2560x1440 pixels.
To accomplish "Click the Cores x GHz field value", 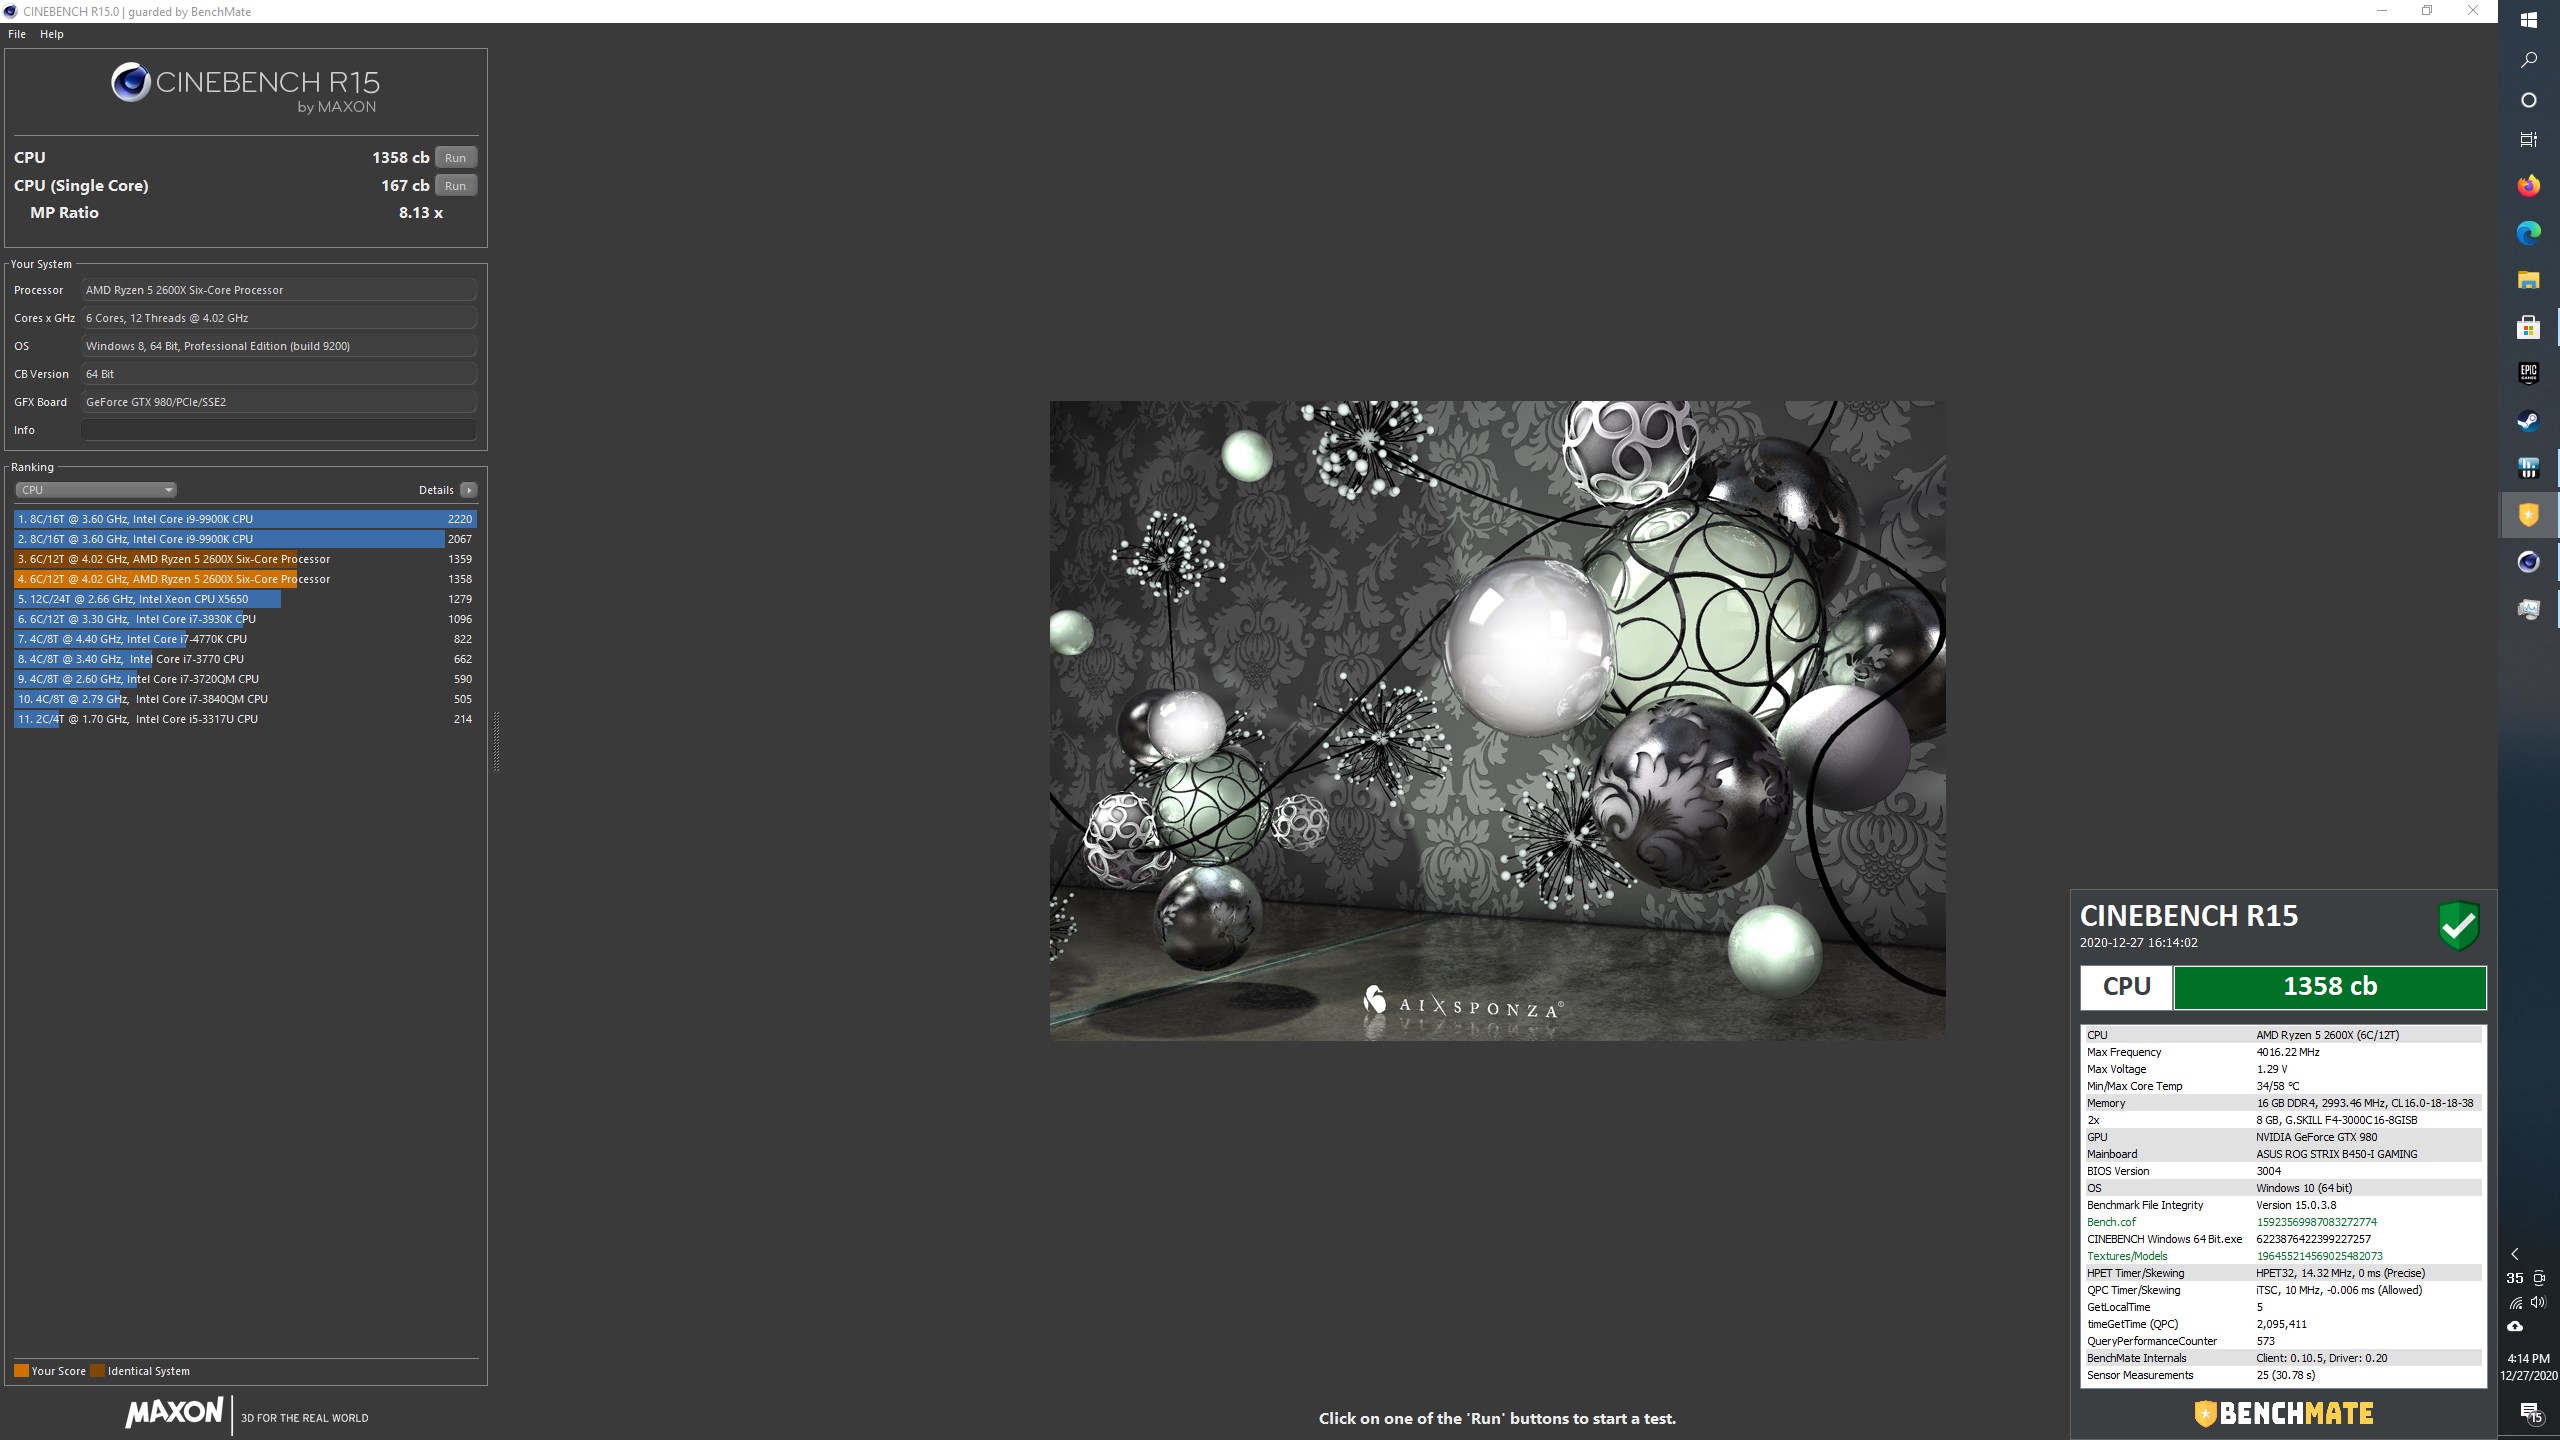I will tap(279, 318).
